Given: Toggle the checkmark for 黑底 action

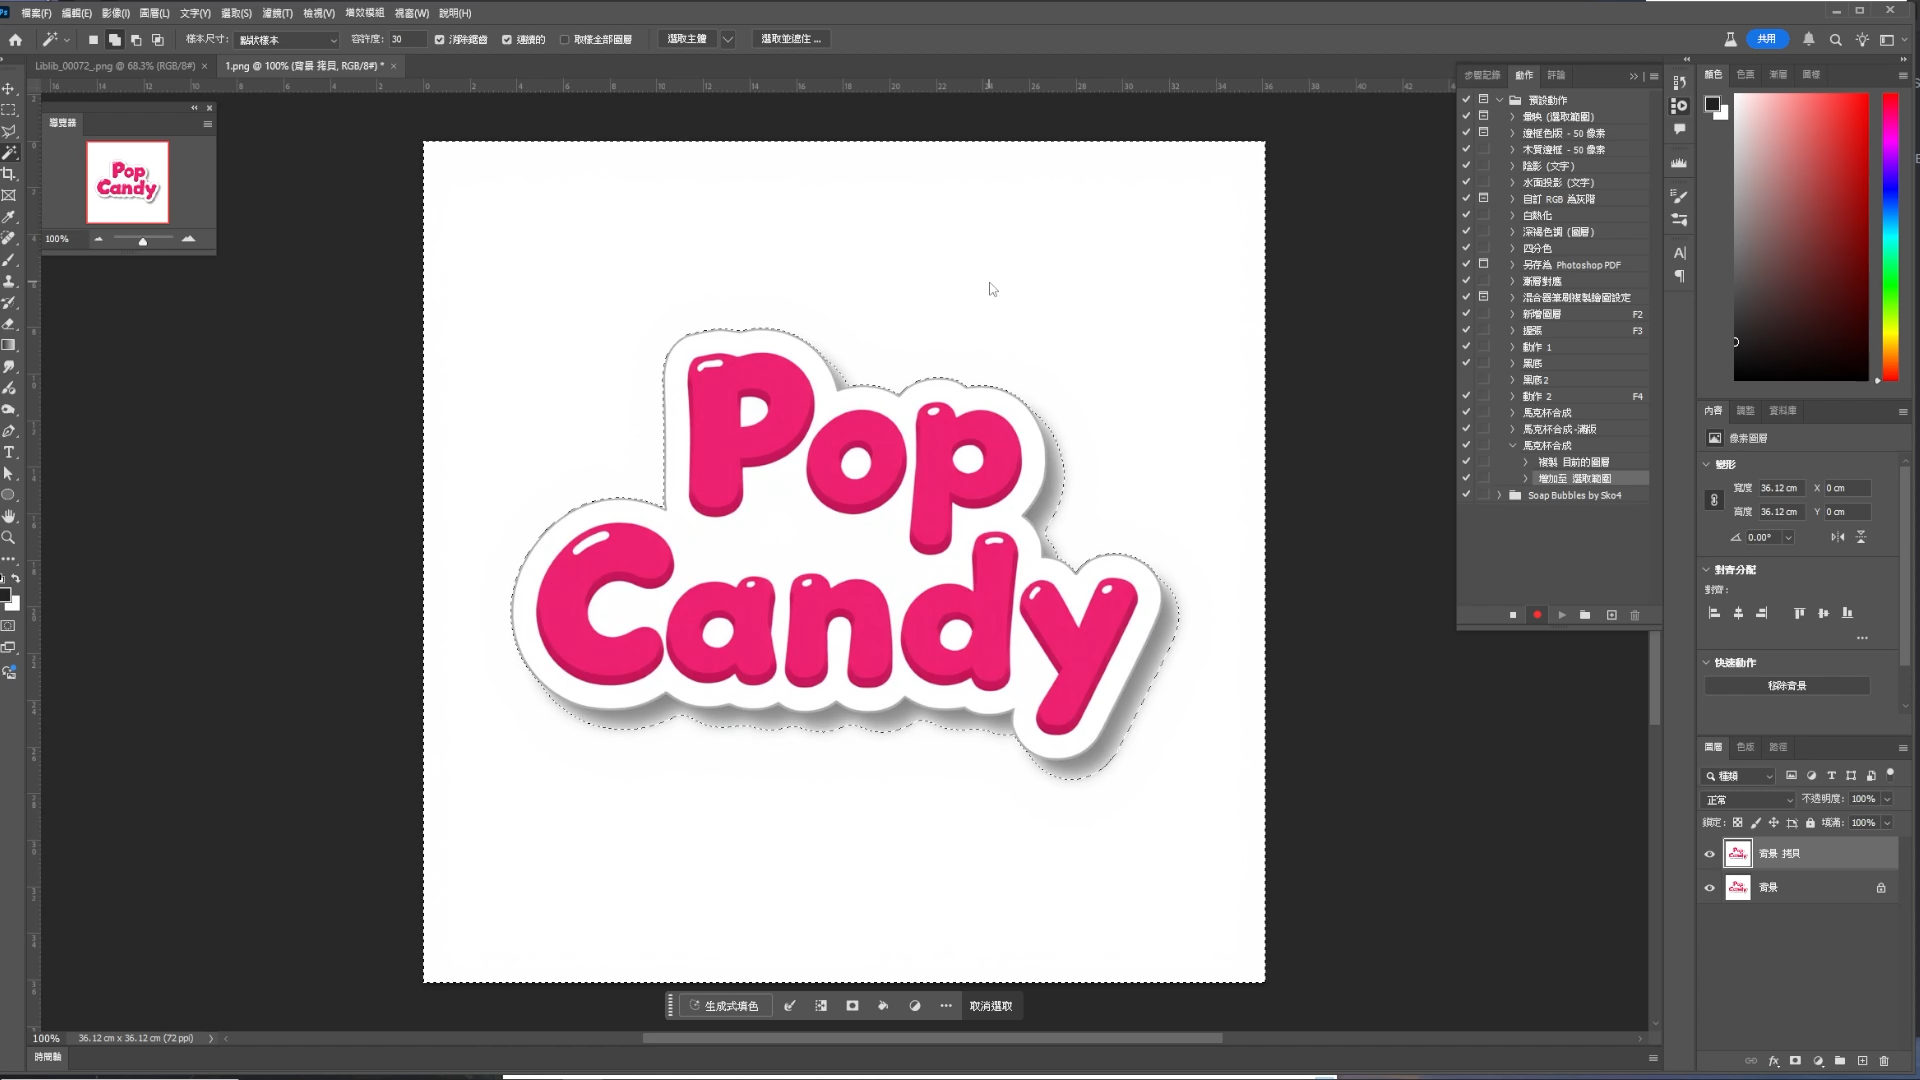Looking at the screenshot, I should point(1466,363).
